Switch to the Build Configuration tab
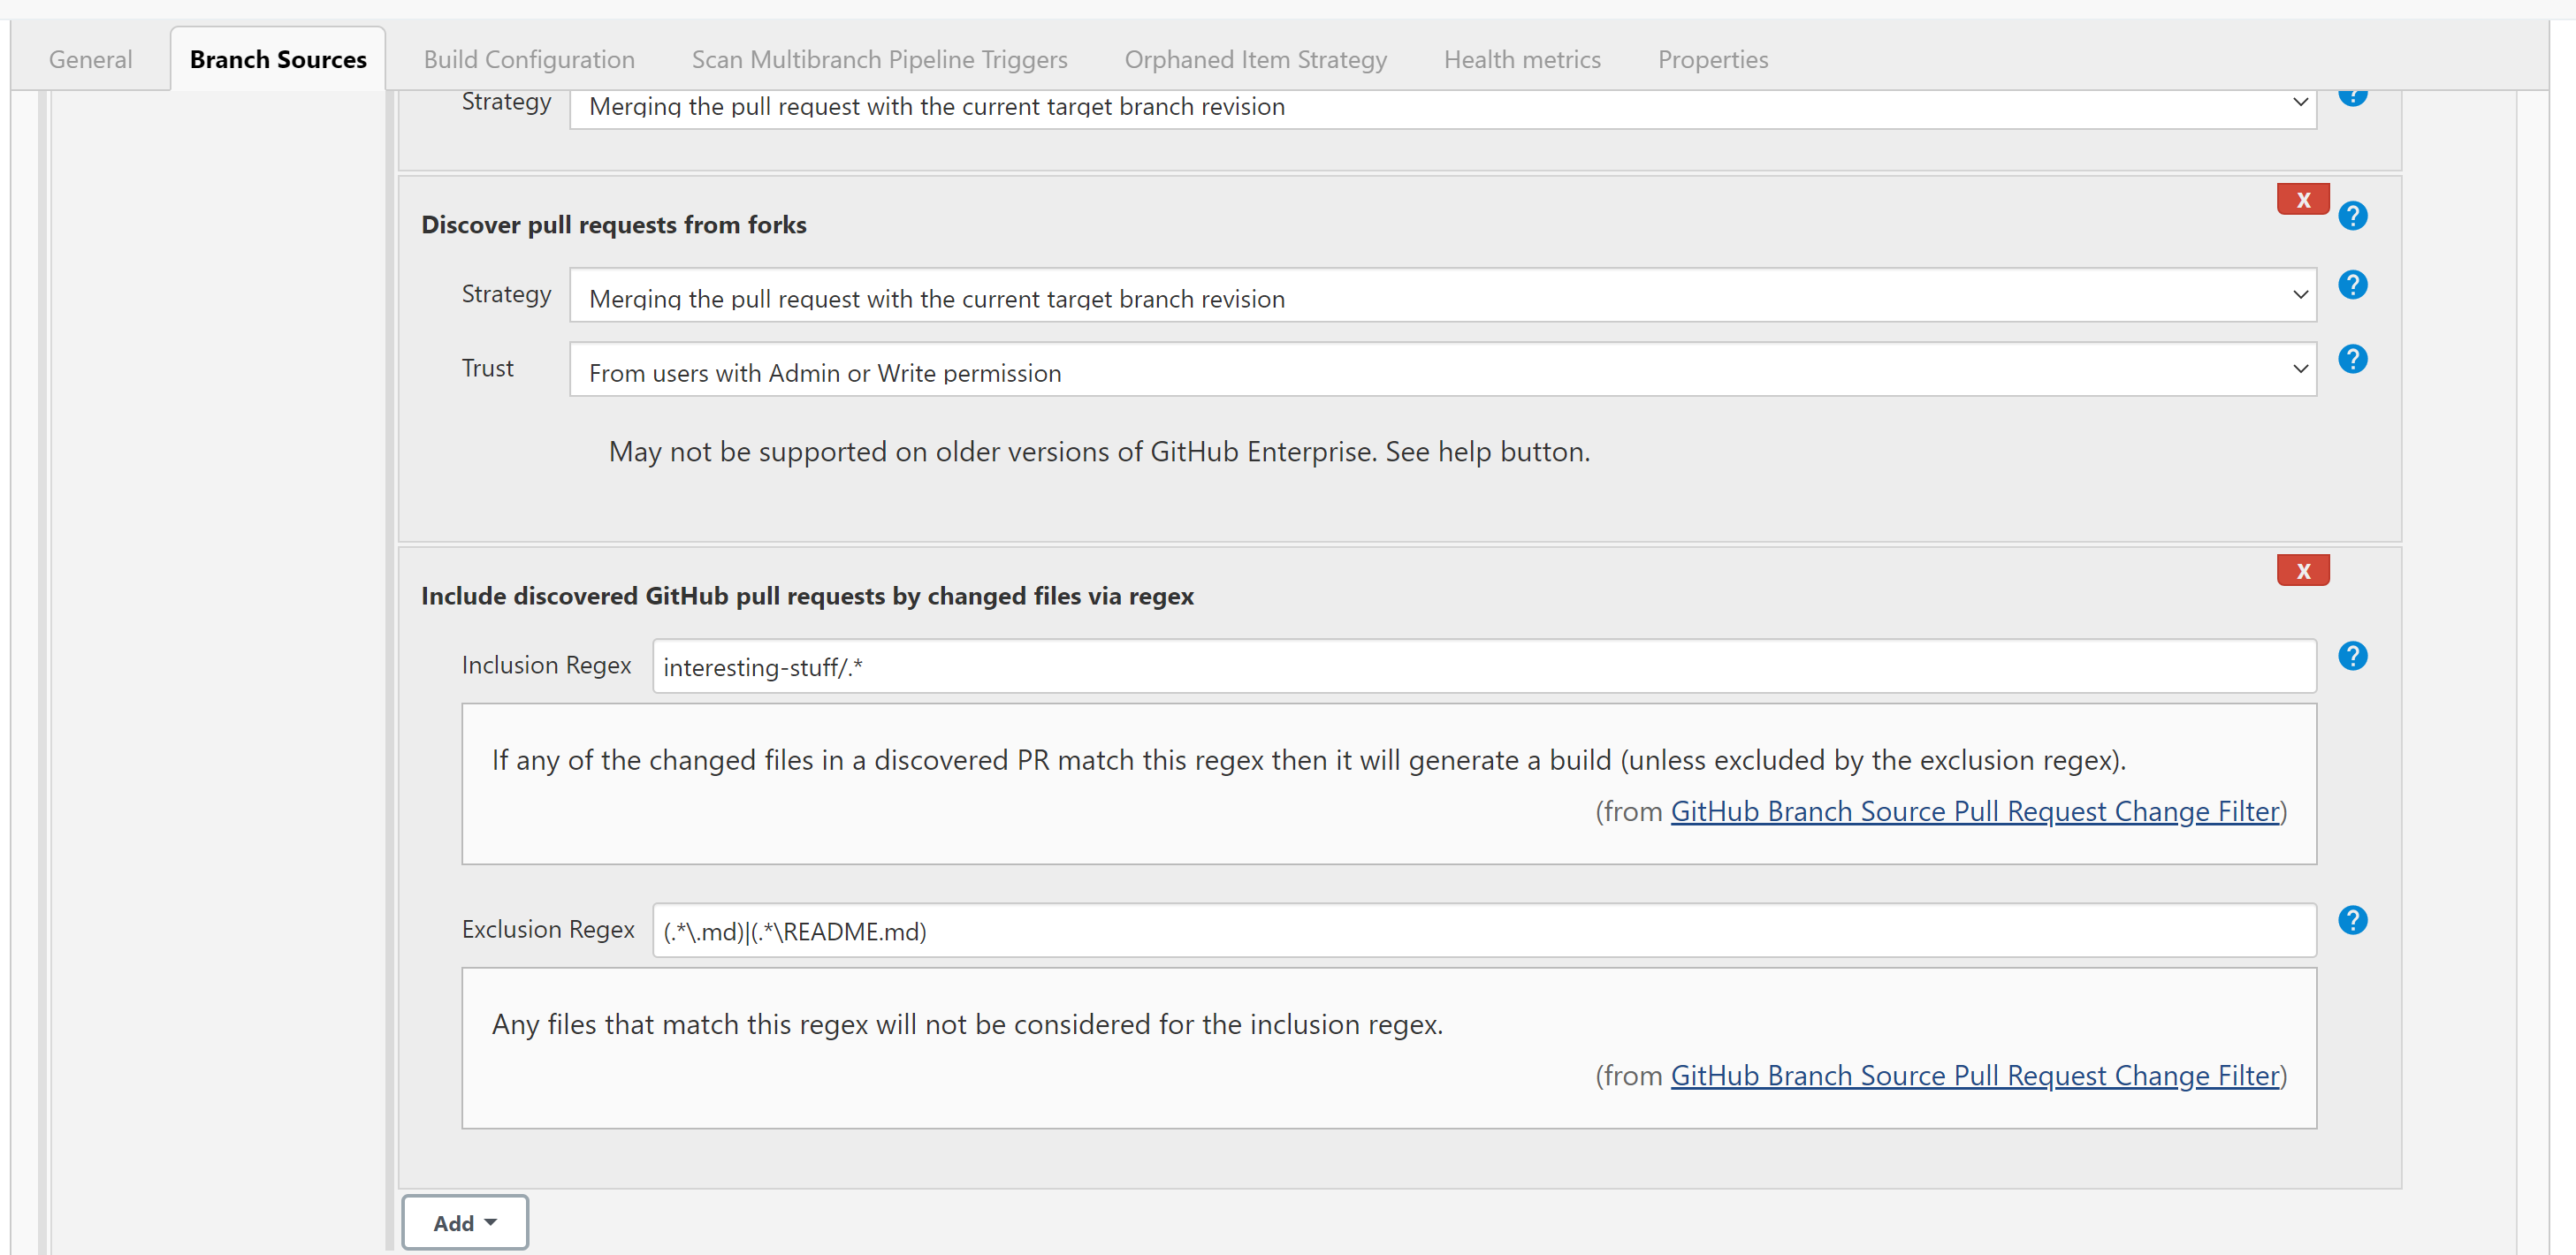The height and width of the screenshot is (1255, 2576). (x=528, y=57)
